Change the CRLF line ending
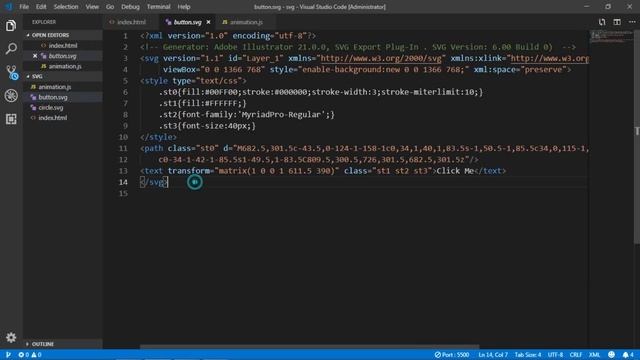The height and width of the screenshot is (360, 640). click(576, 355)
